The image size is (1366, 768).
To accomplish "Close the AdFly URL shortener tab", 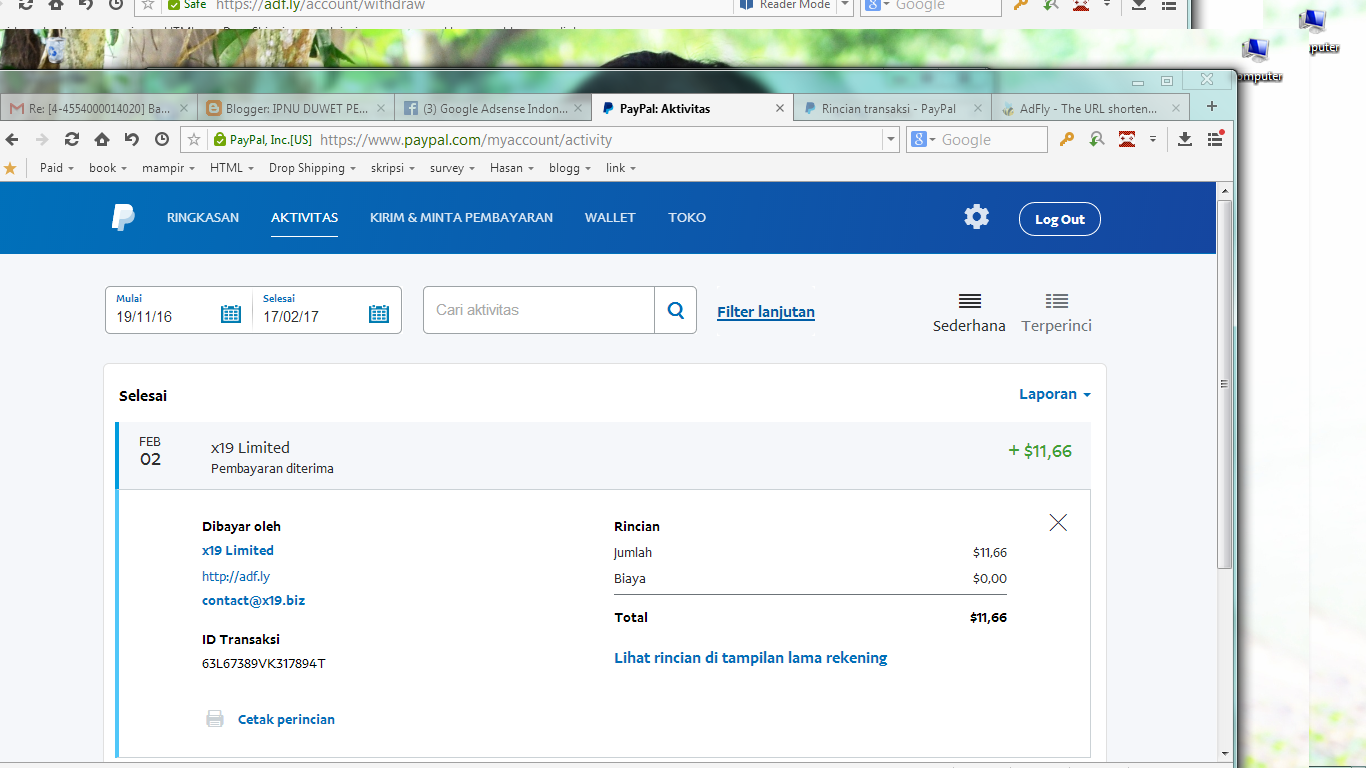I will pos(1175,108).
